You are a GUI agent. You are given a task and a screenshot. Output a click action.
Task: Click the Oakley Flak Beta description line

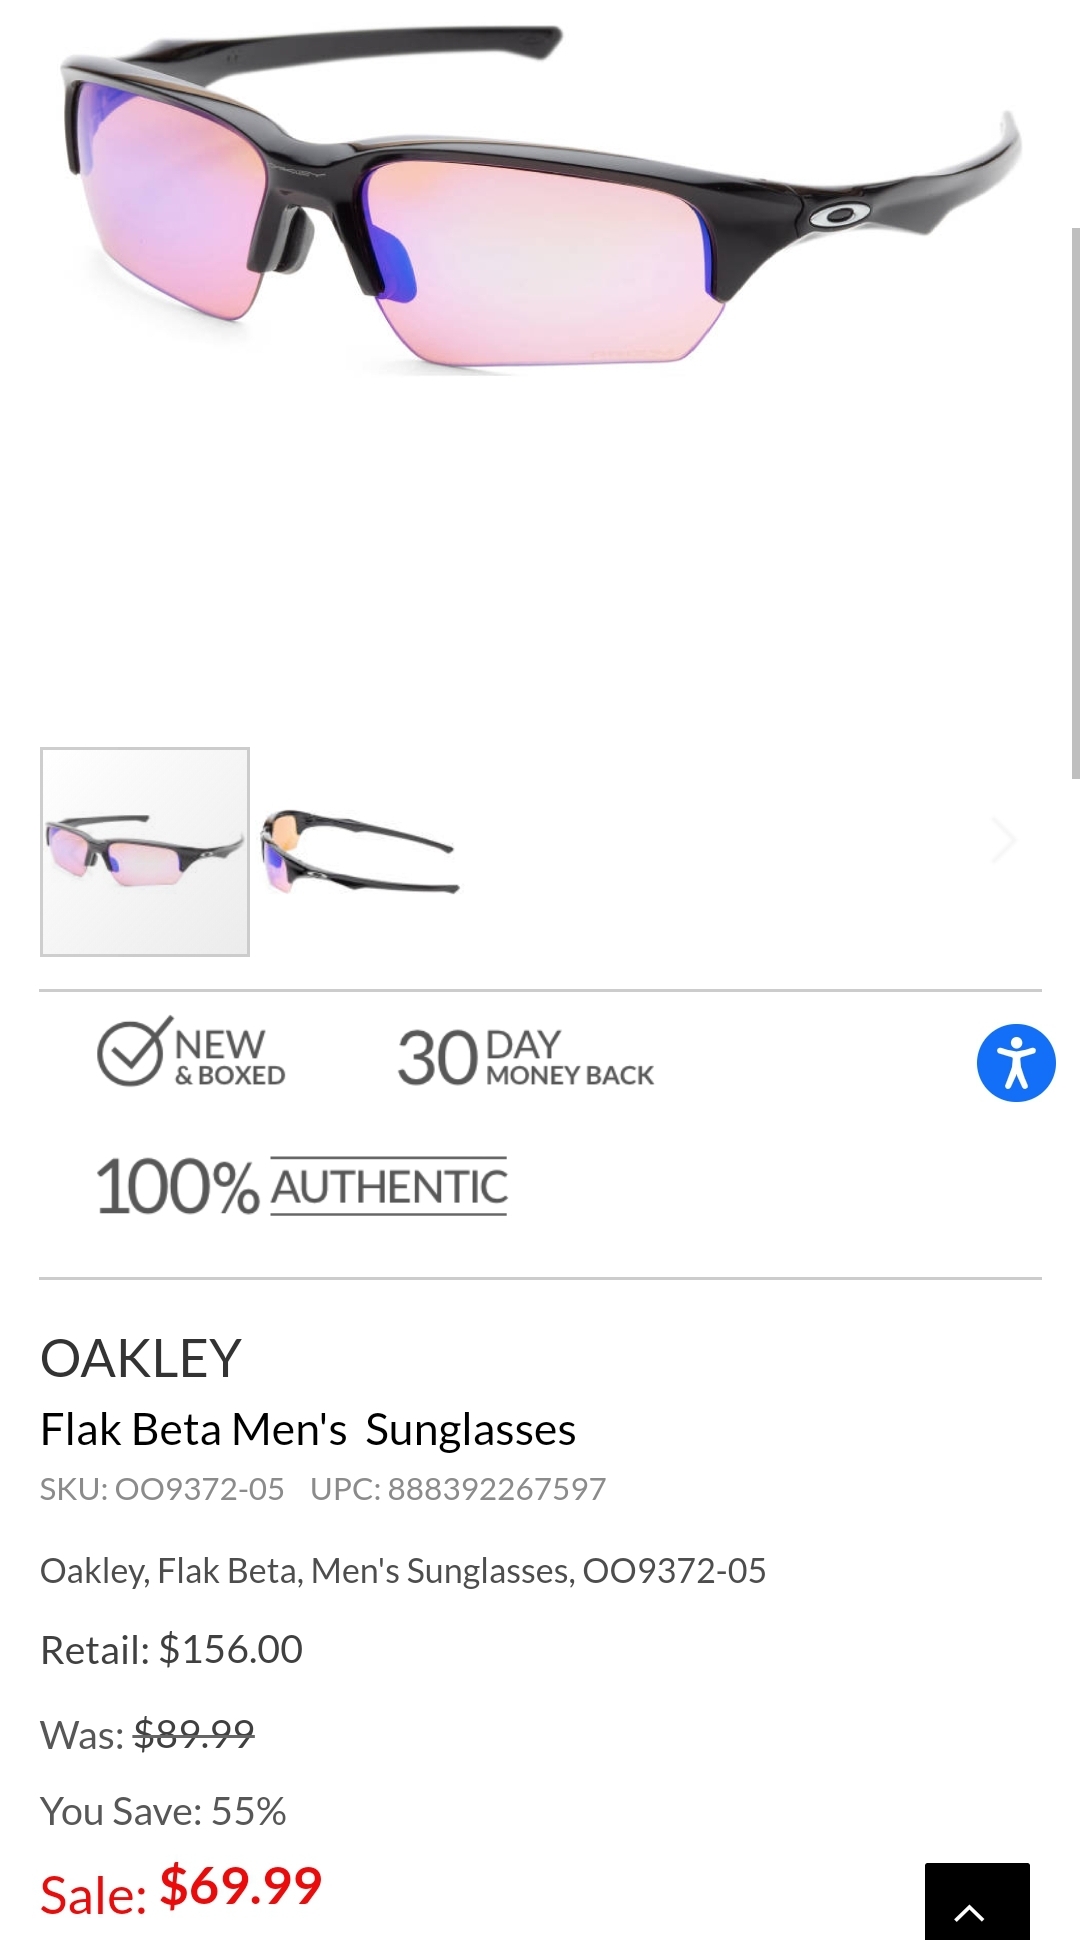point(403,1571)
